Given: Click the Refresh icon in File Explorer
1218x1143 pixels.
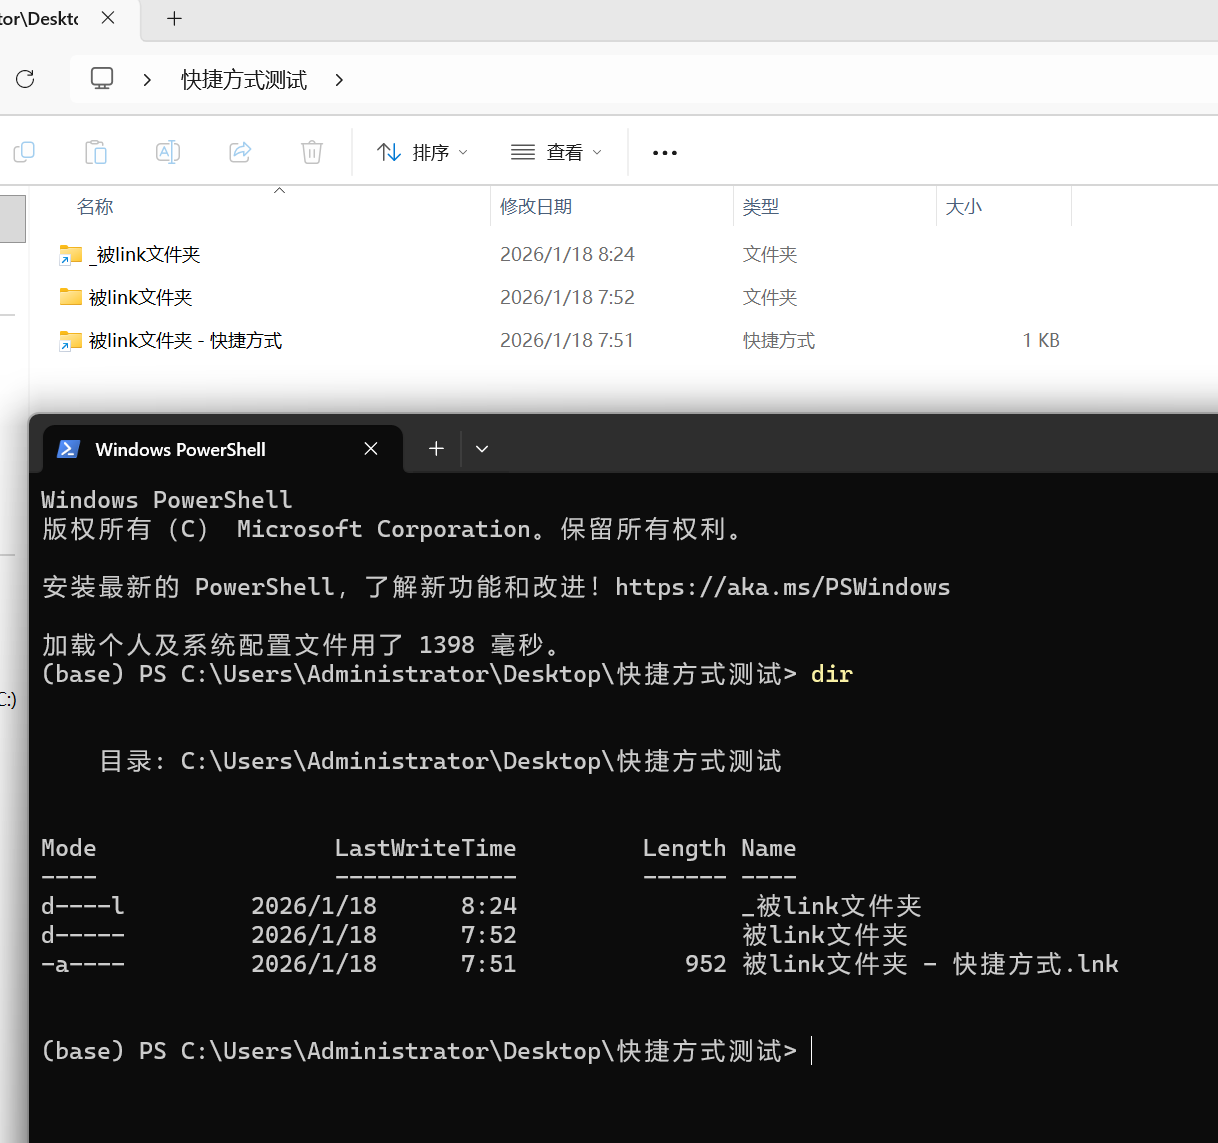Looking at the screenshot, I should [25, 79].
